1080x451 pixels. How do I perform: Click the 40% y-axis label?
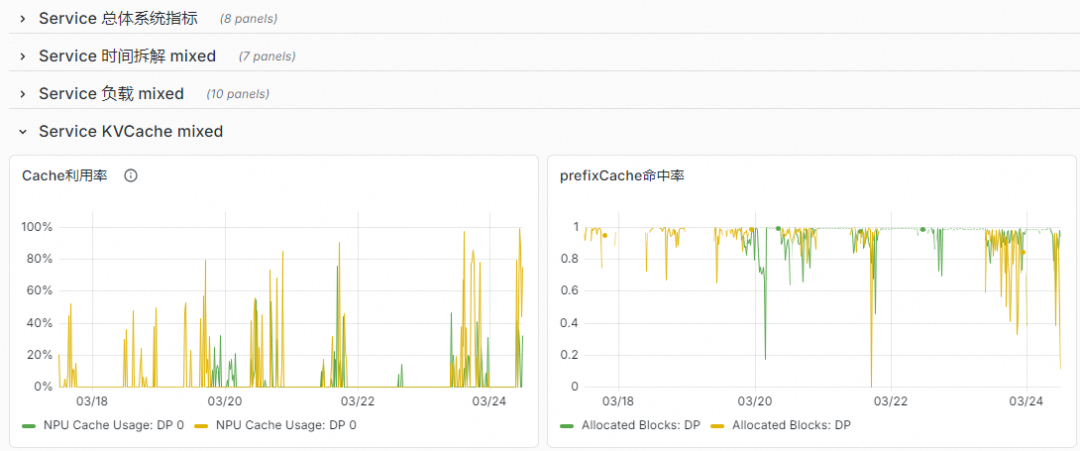click(x=40, y=324)
